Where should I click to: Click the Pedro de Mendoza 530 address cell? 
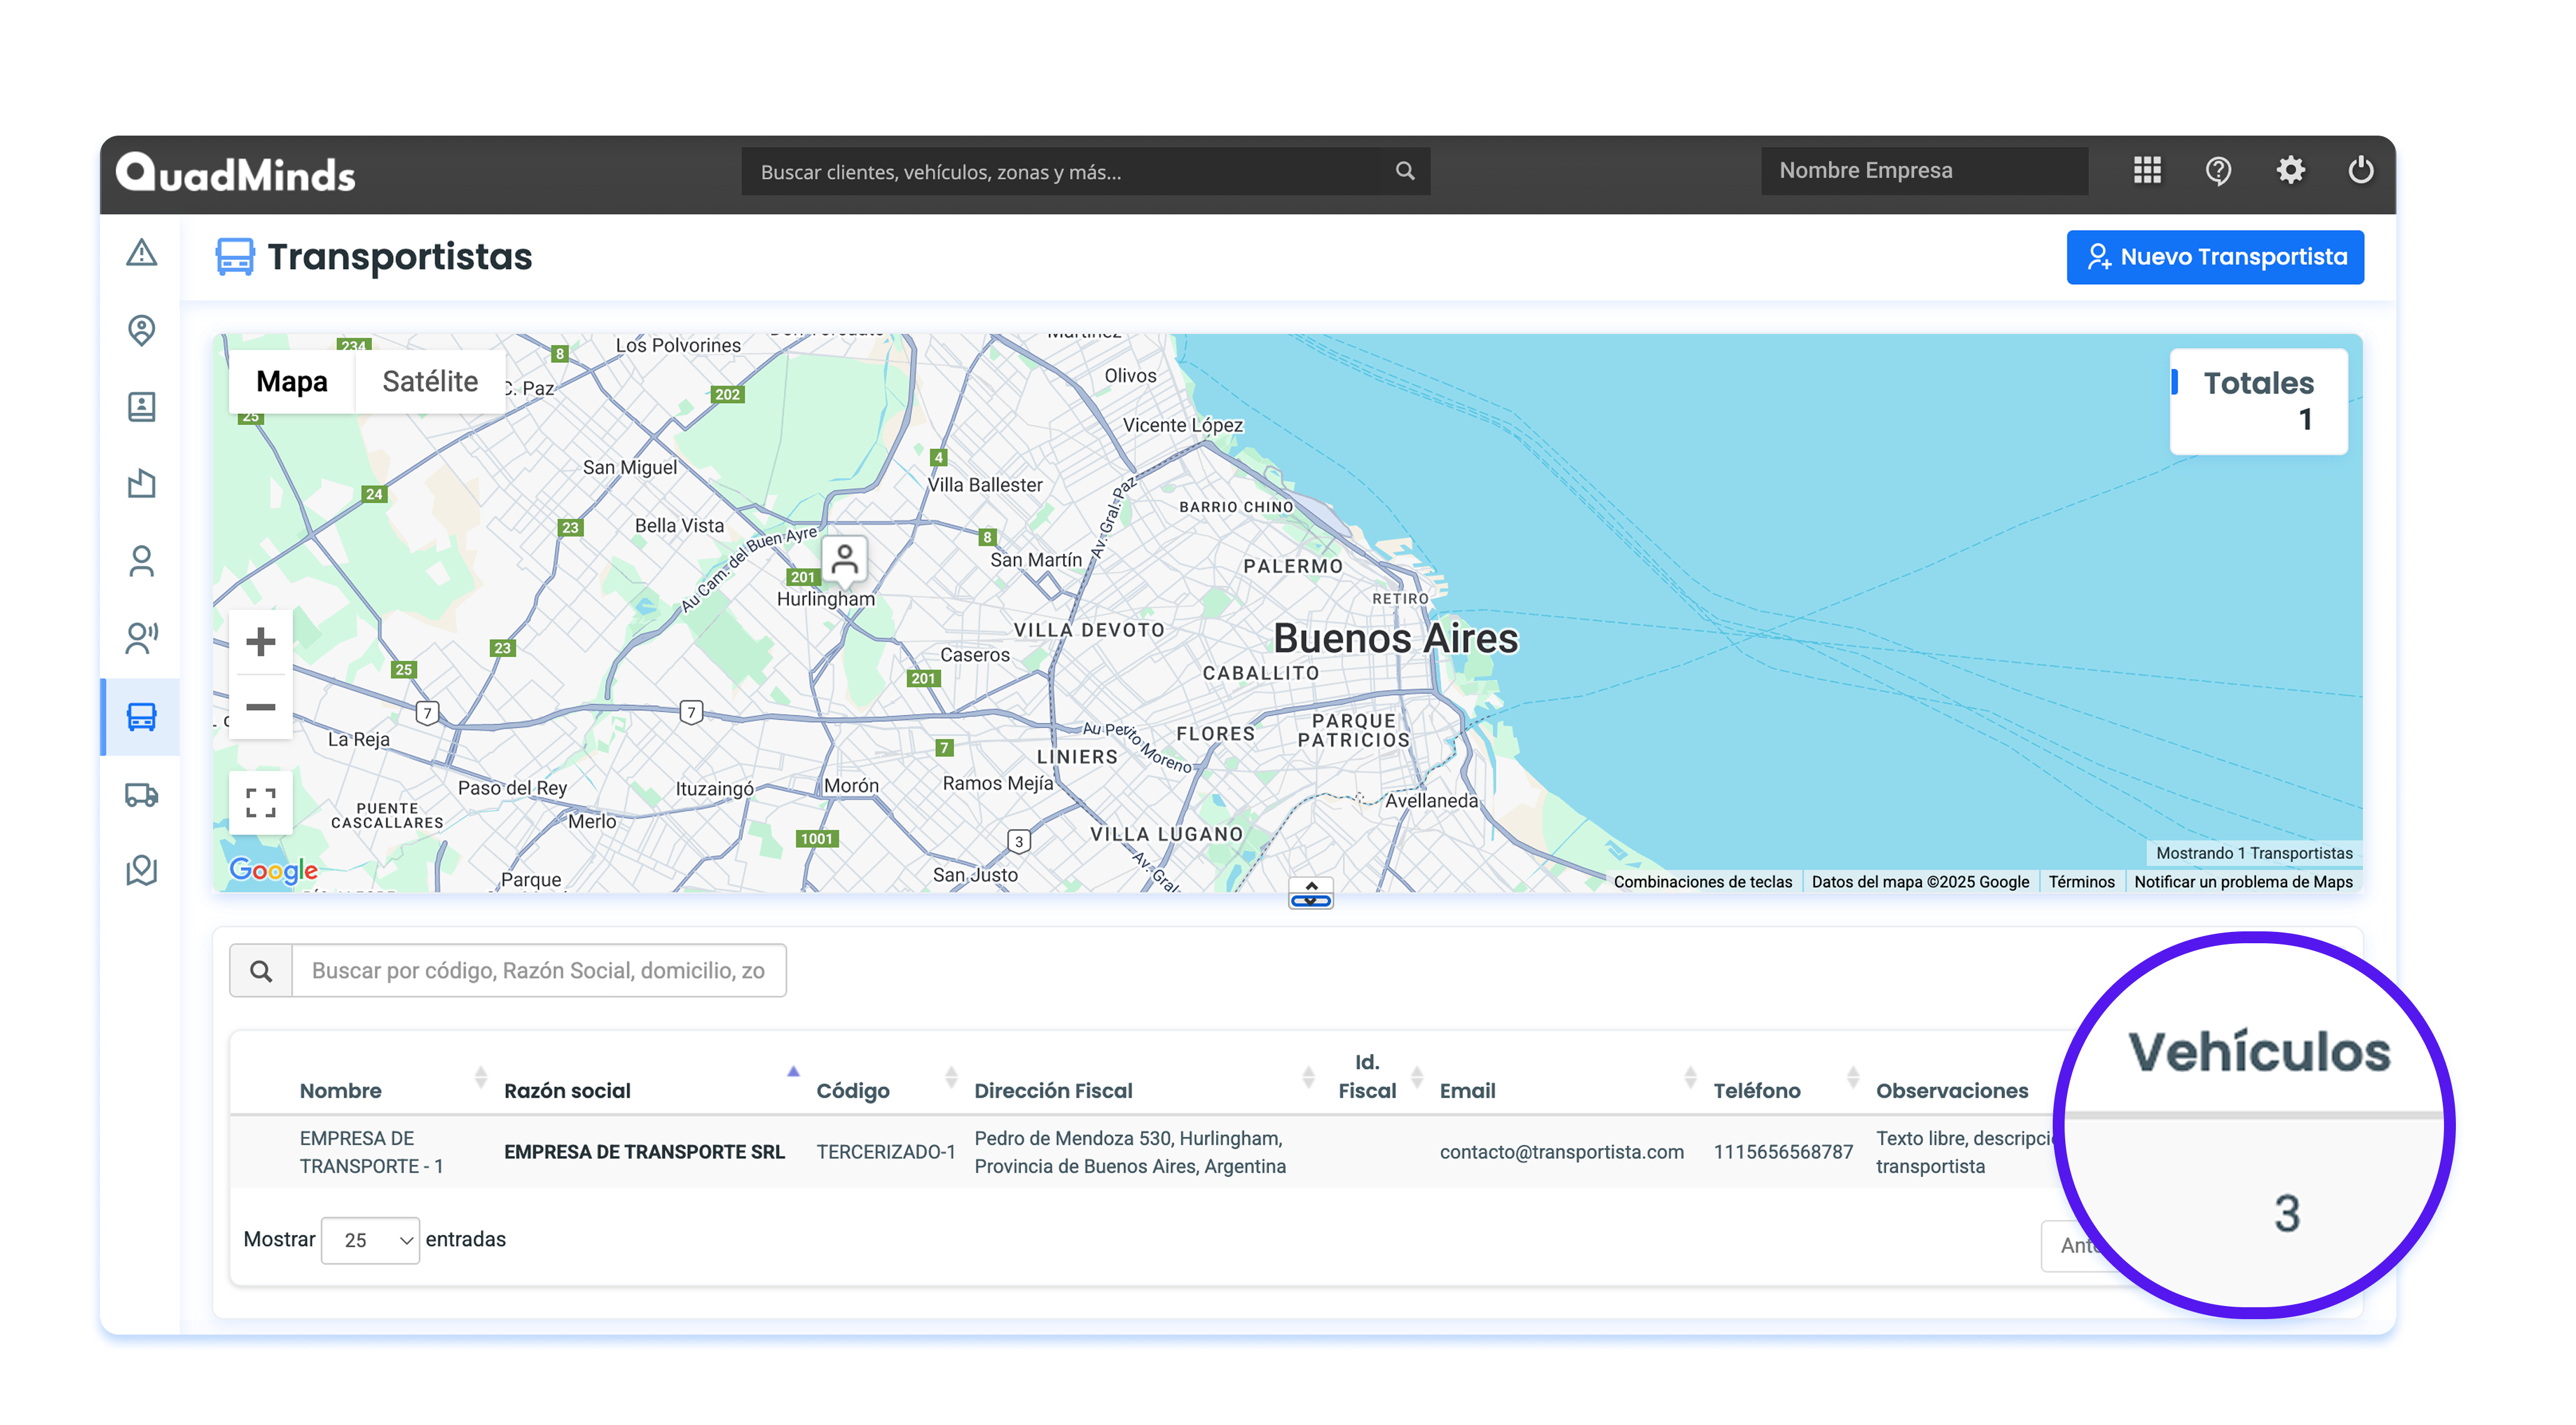pyautogui.click(x=1130, y=1152)
